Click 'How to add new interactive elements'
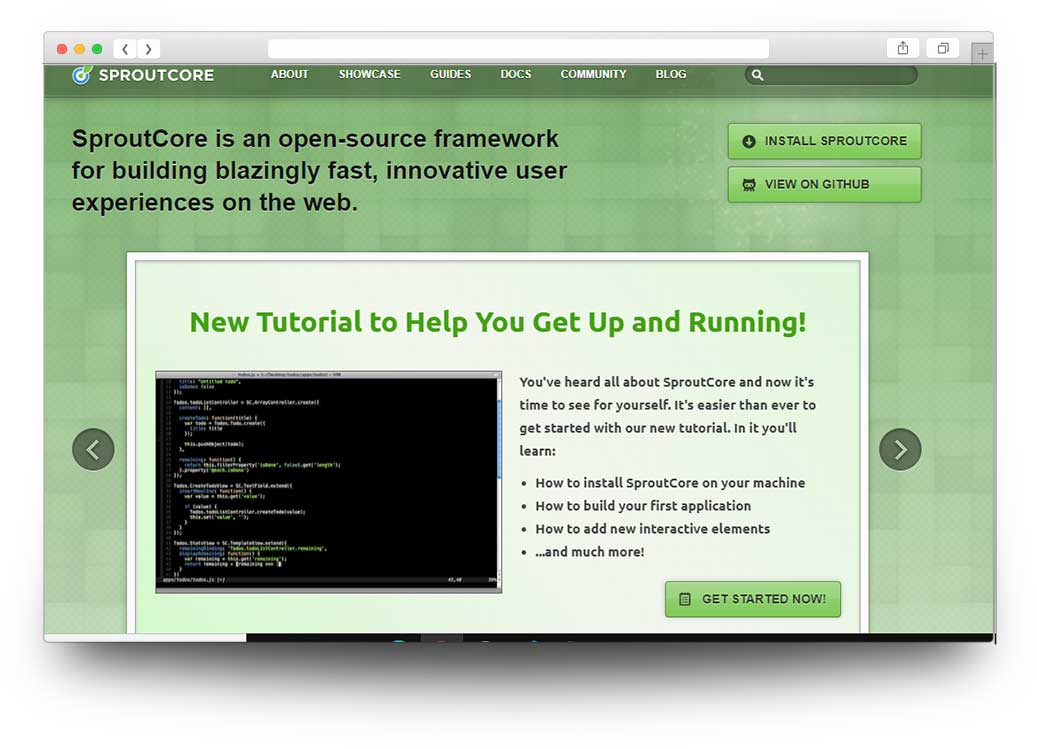This screenshot has height=749, width=1037. tap(652, 529)
